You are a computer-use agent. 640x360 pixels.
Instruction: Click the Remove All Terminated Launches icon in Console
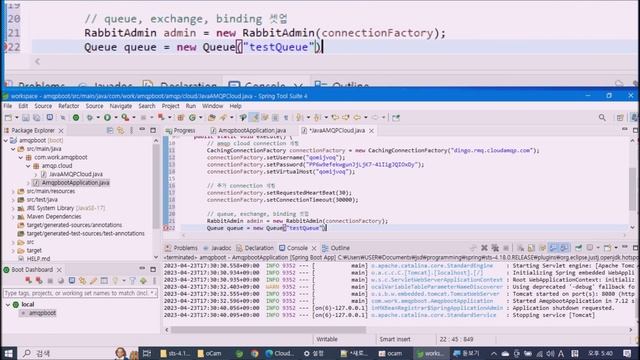pyautogui.click(x=495, y=248)
